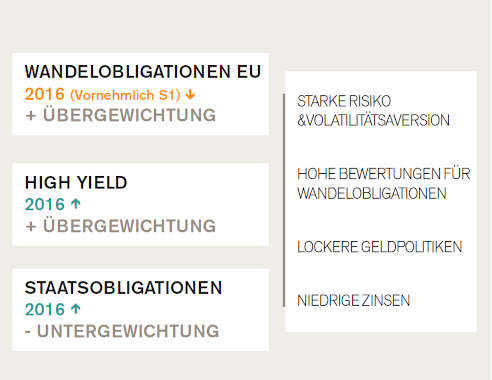Select the orange (Vornehmlich S1) note

125,95
